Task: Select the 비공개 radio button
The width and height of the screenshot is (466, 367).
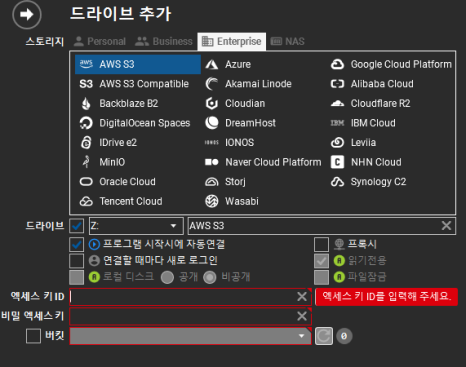Action: (x=210, y=277)
